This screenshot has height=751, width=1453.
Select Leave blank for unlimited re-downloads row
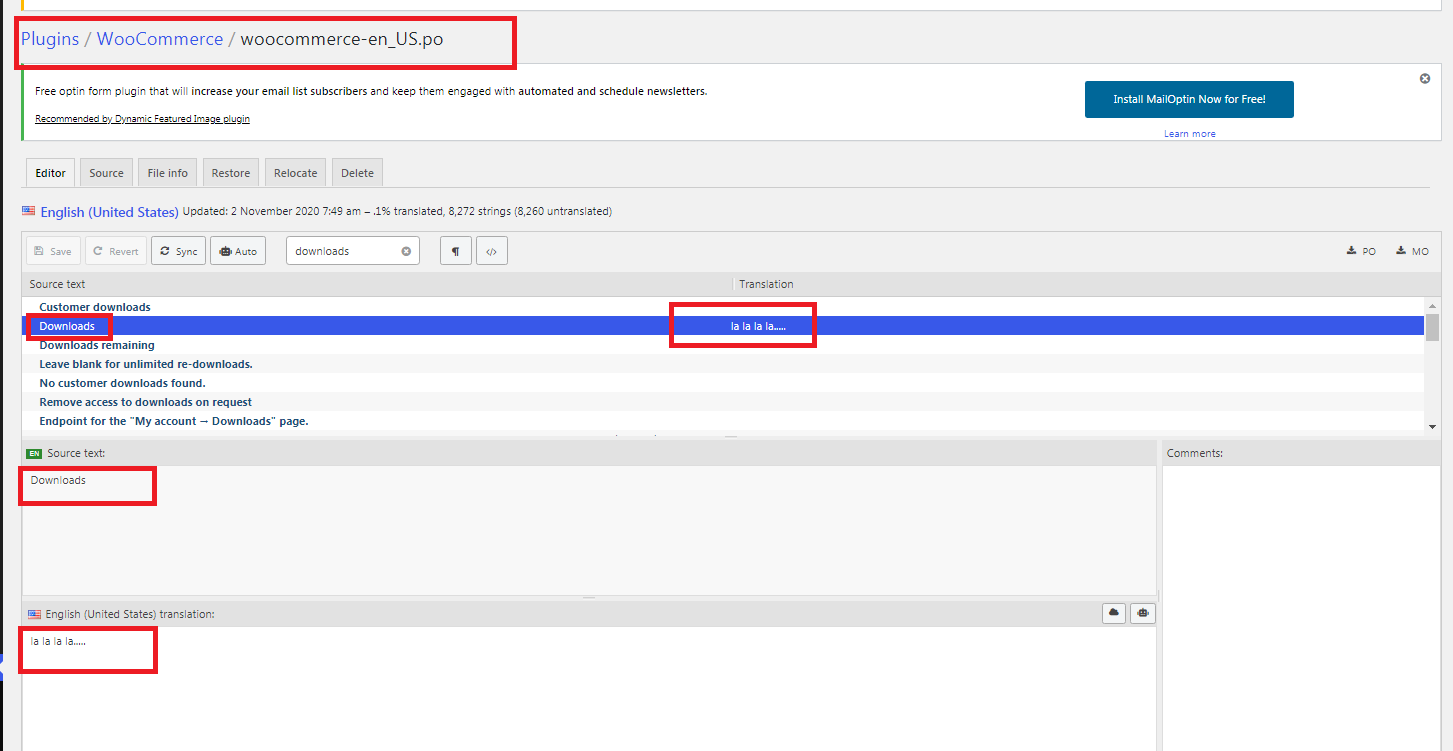[x=723, y=364]
